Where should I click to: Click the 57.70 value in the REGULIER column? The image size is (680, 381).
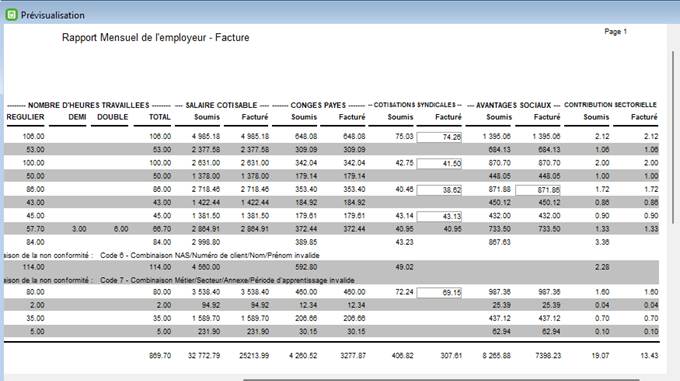pyautogui.click(x=35, y=229)
